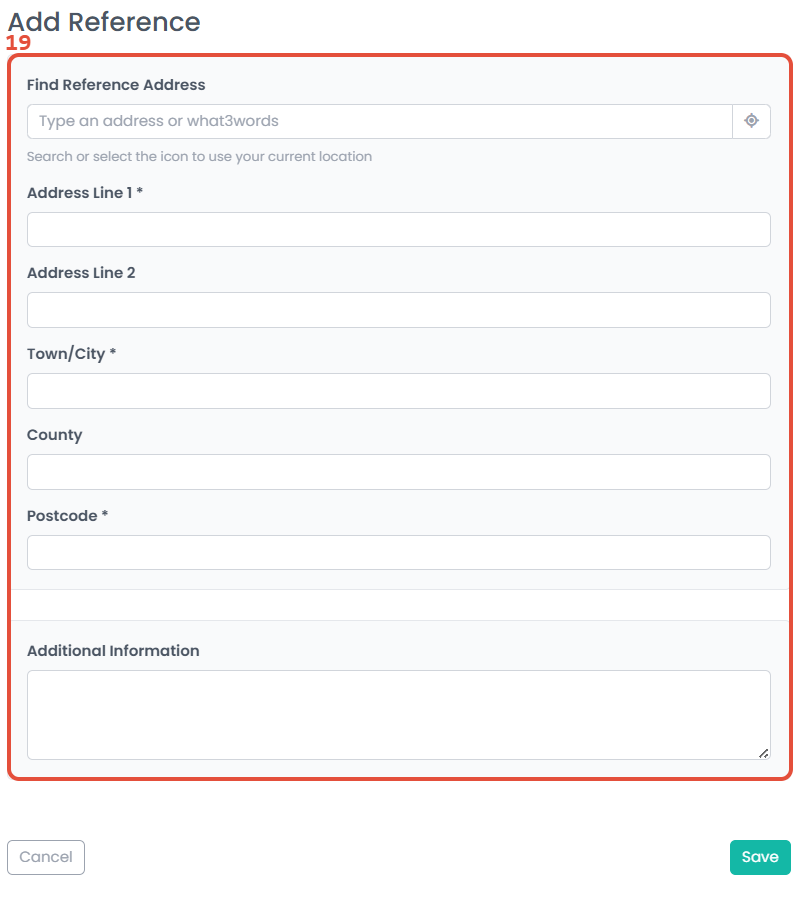803x901 pixels.
Task: Cancel adding the reference
Action: (46, 858)
